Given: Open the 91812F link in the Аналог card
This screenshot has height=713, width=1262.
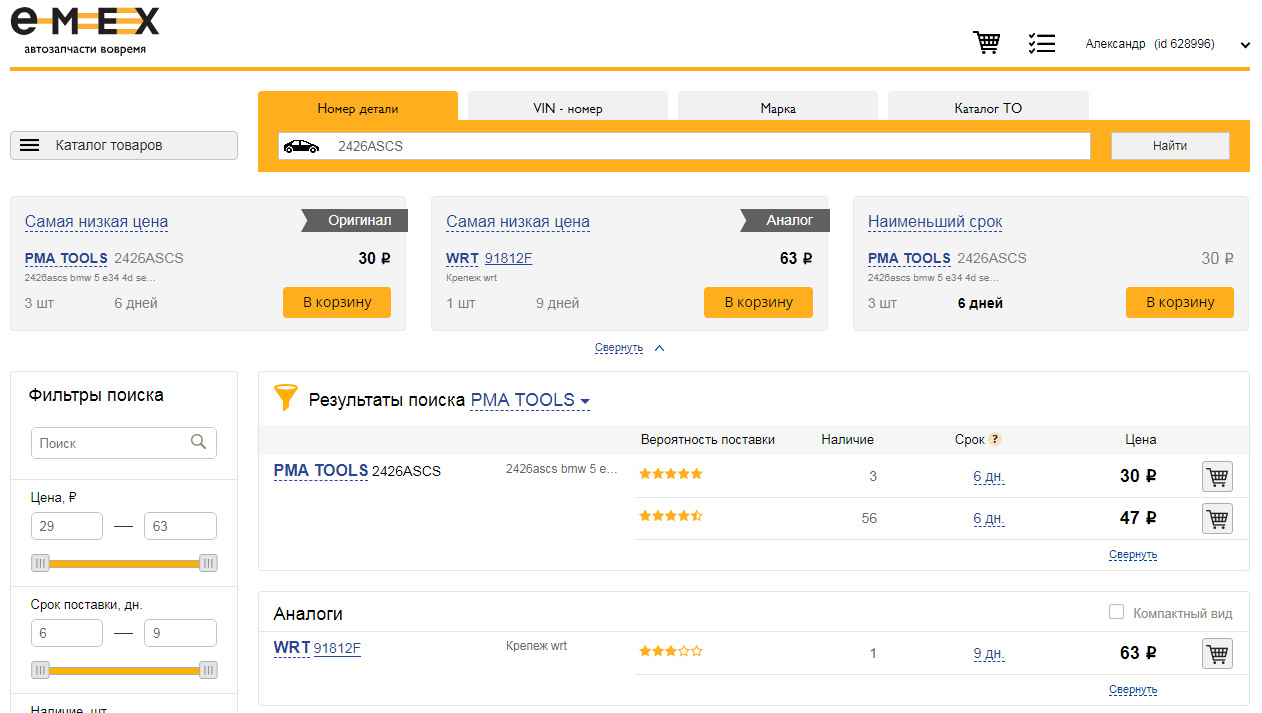Looking at the screenshot, I should coord(509,259).
